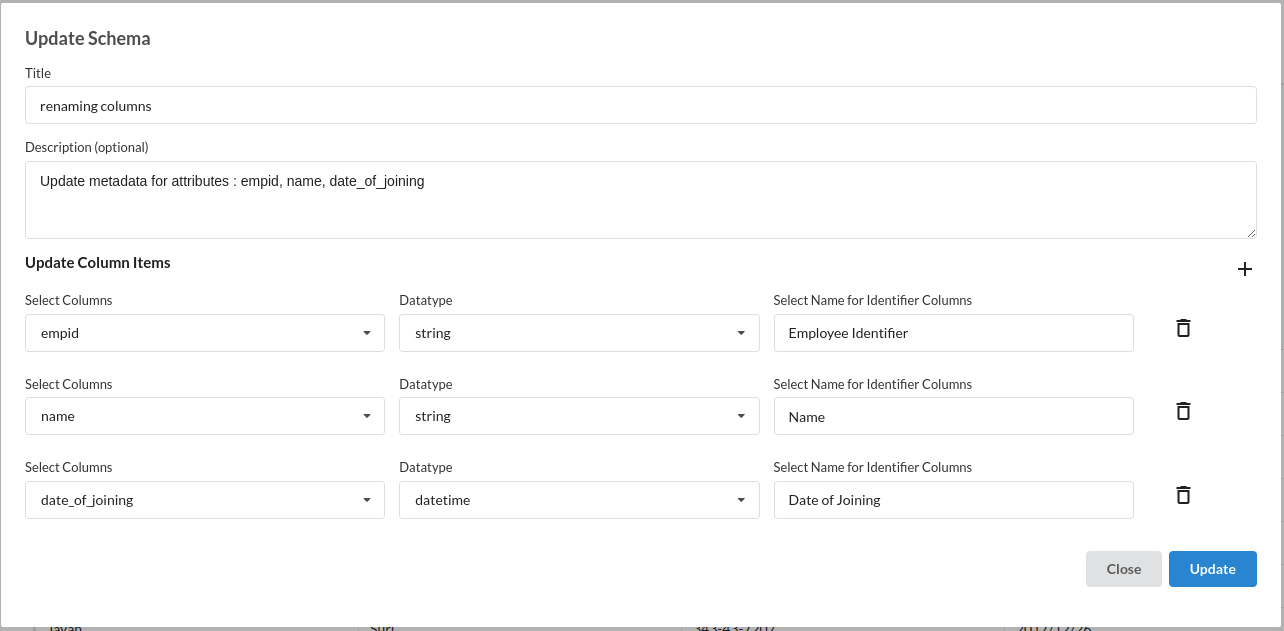The width and height of the screenshot is (1284, 631).
Task: Click the 'Description (optional)' label
Action: (87, 147)
